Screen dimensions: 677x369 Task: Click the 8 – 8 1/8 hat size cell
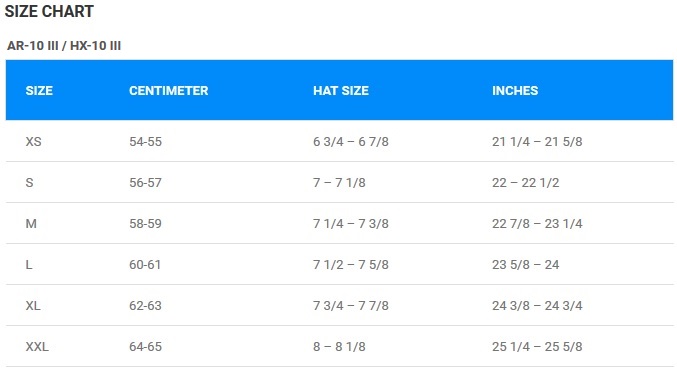tap(339, 347)
